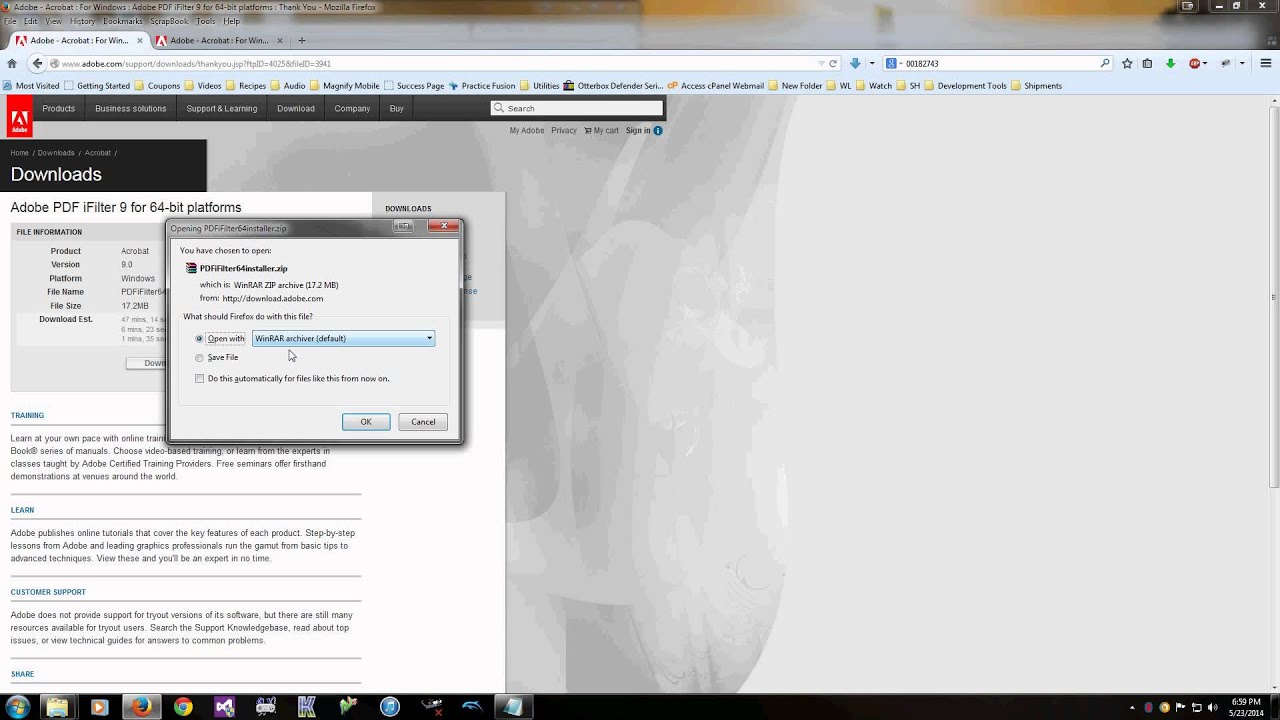Open Visual Studio from the taskbar

(224, 707)
